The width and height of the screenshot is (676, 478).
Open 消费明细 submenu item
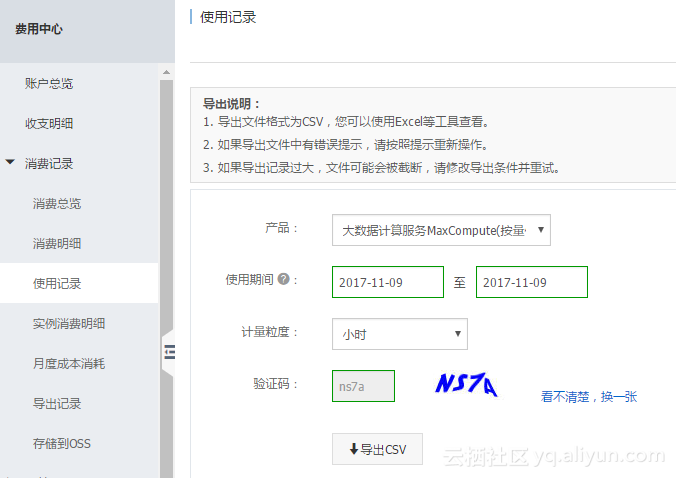tap(57, 244)
